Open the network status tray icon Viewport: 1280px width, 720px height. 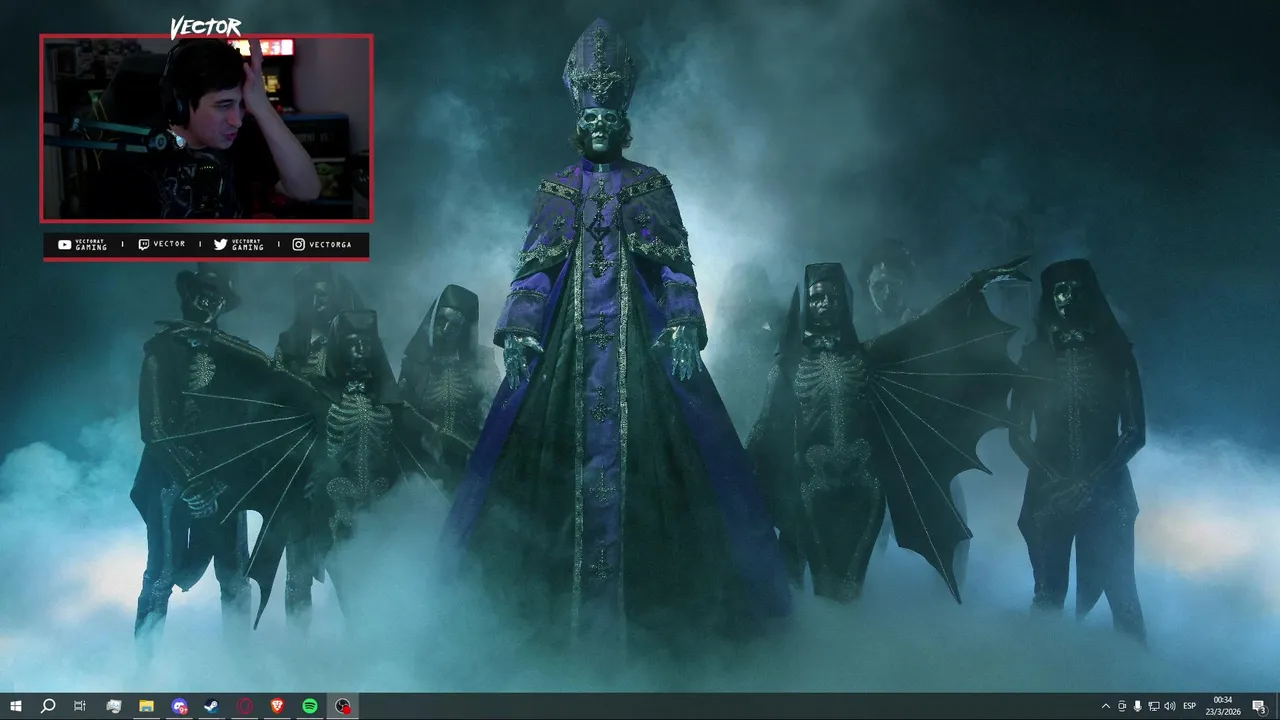tap(1154, 706)
